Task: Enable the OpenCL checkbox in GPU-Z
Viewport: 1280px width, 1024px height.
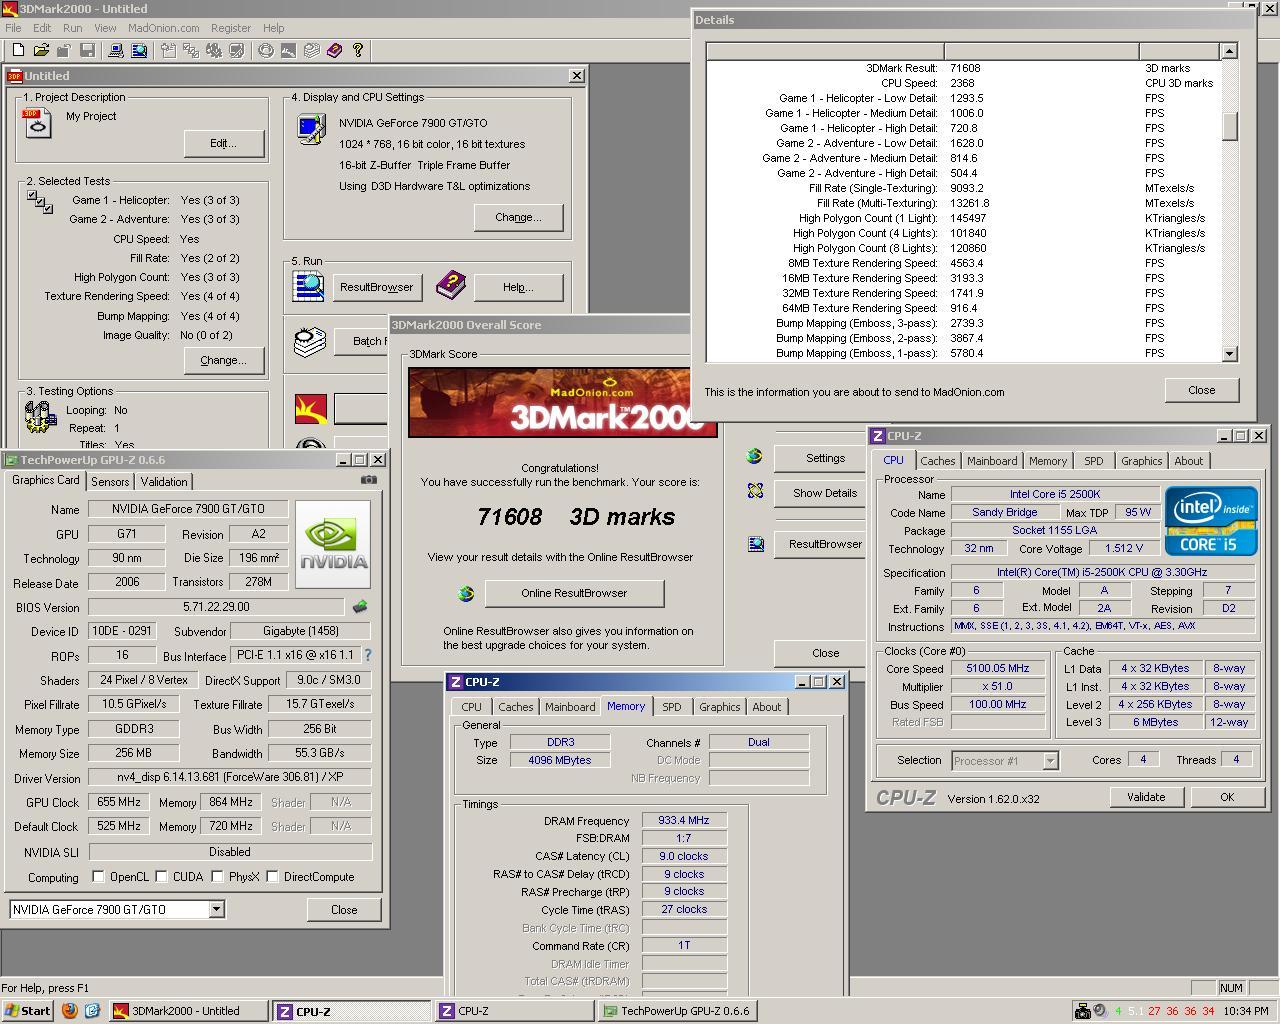Action: click(x=98, y=877)
